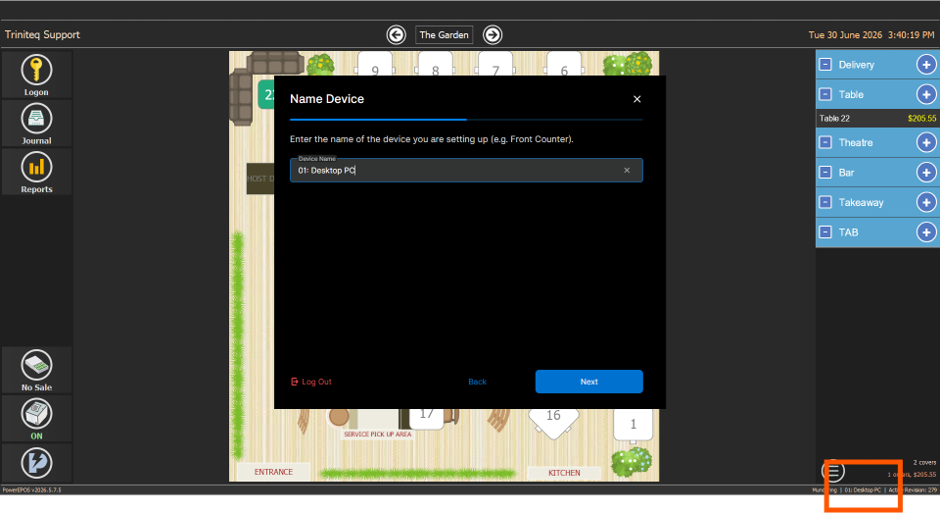
Task: Collapse the Takeaway section
Action: coord(825,202)
